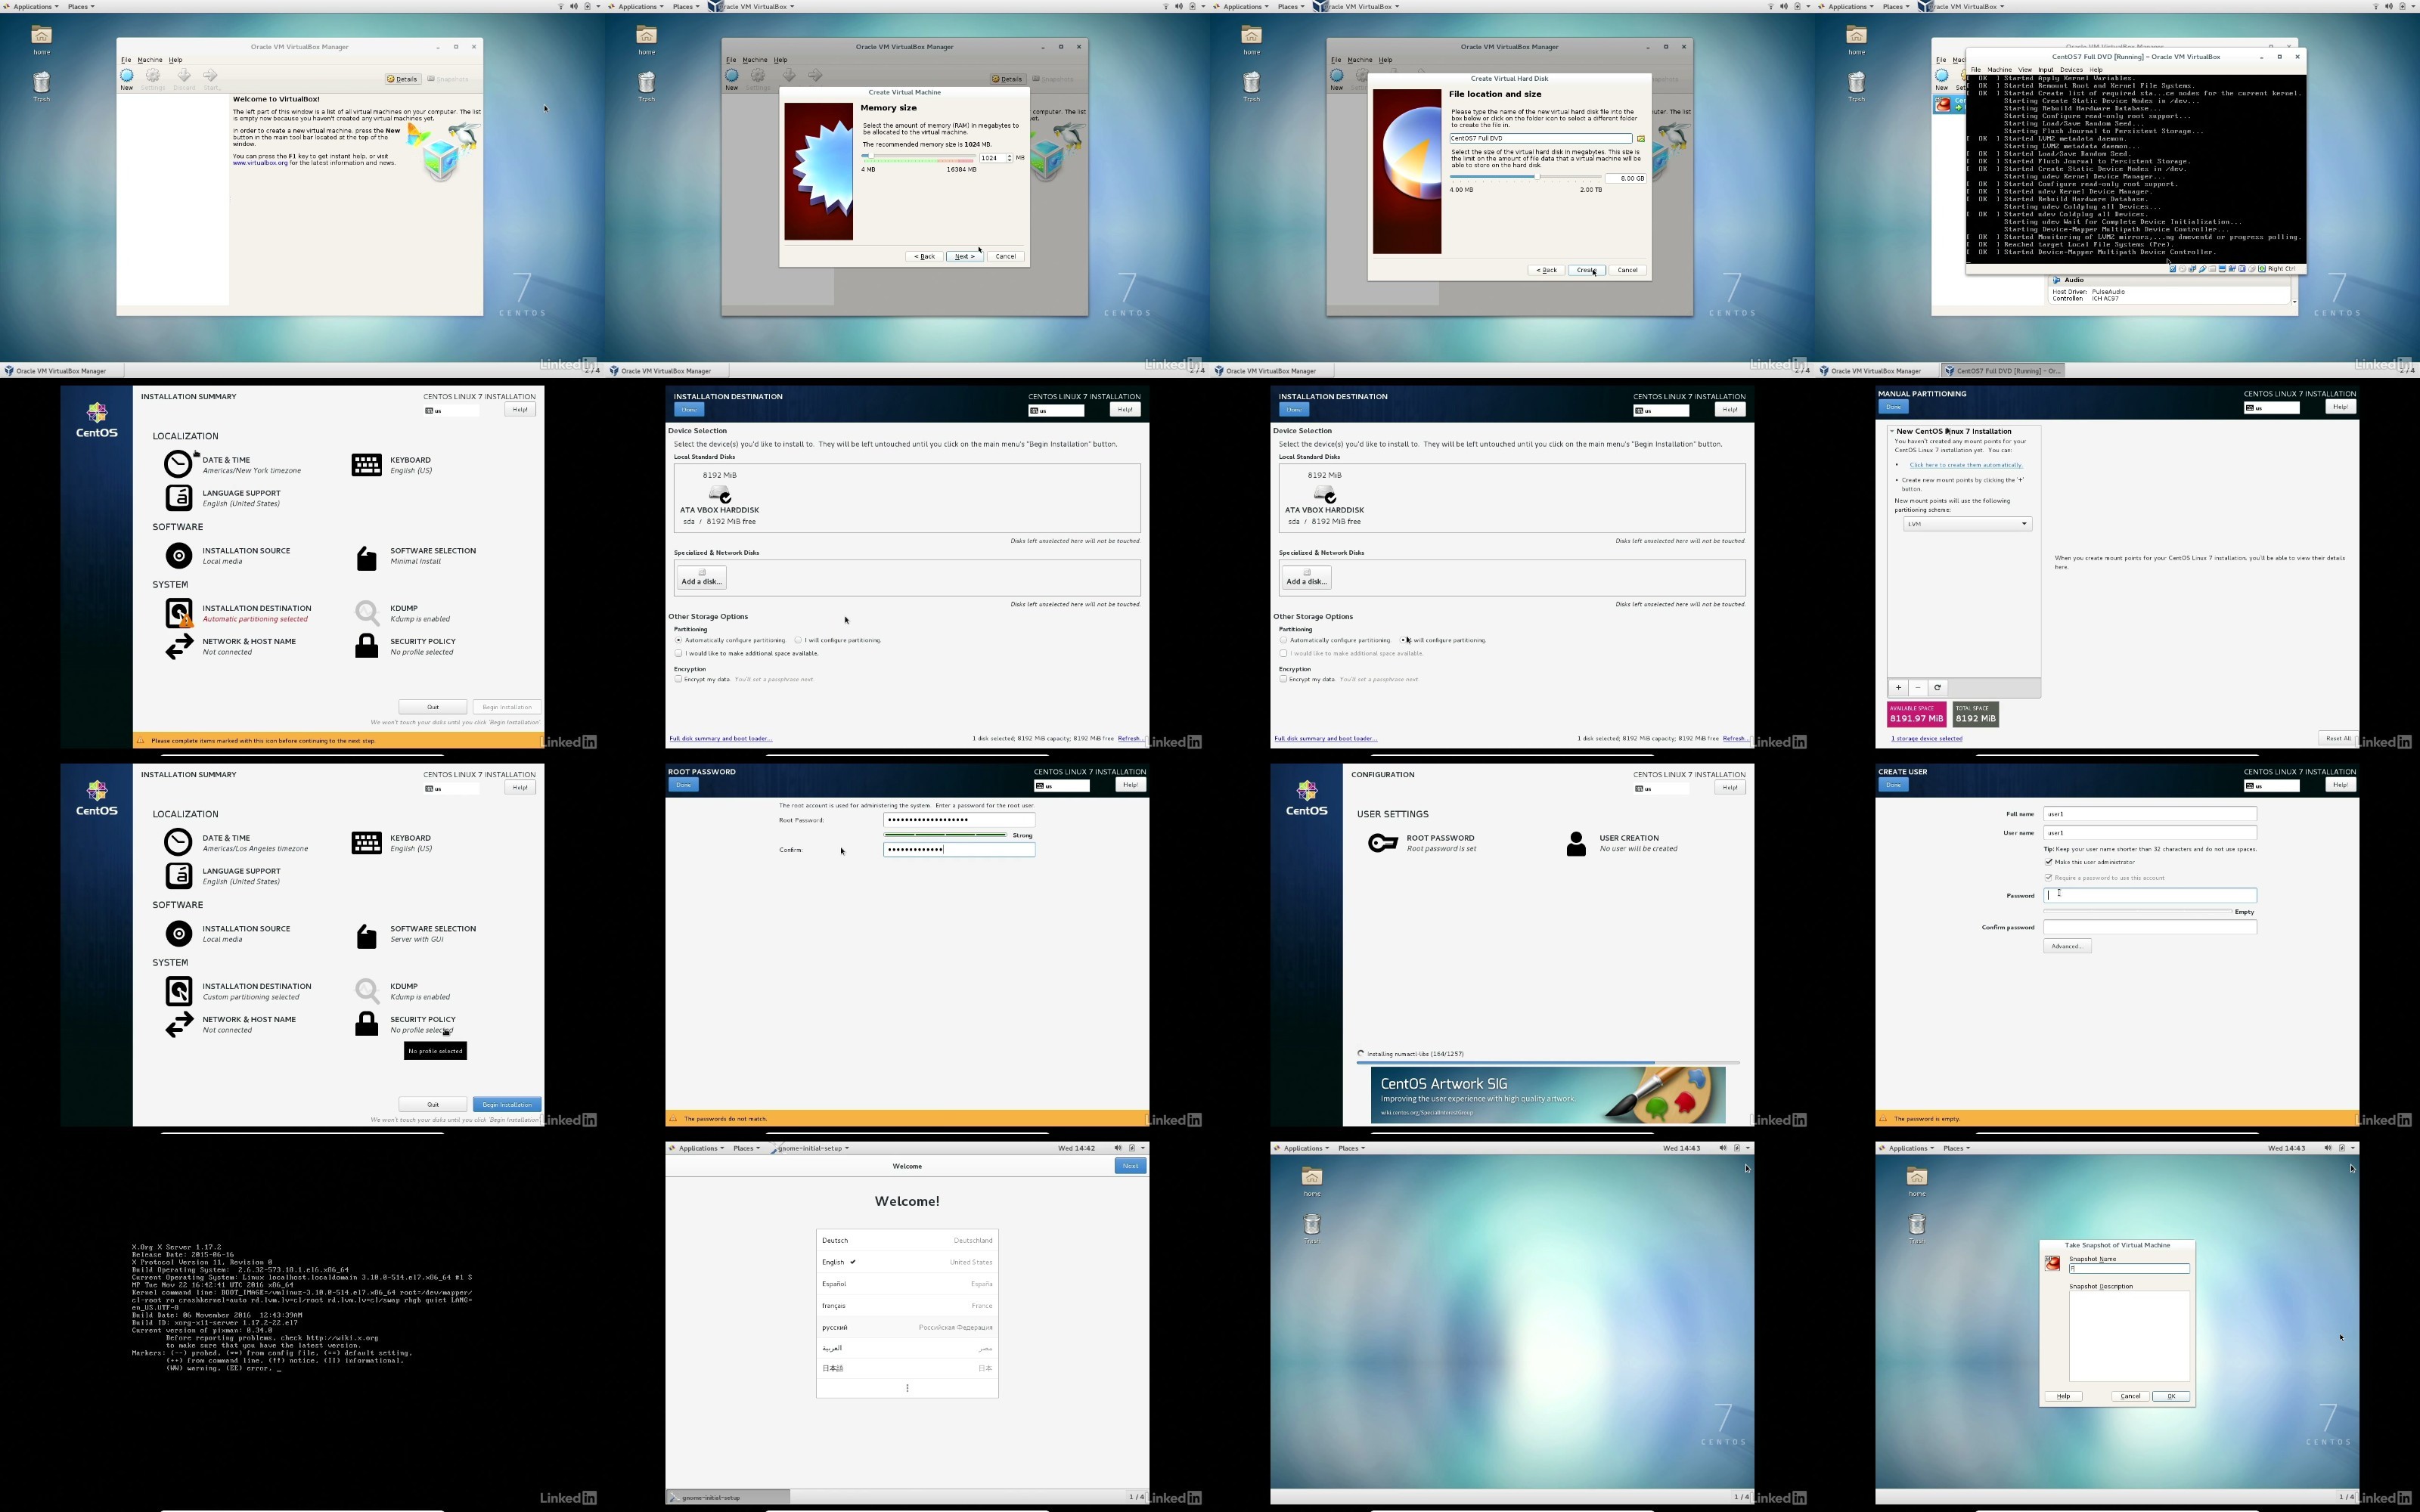2420x1512 pixels.
Task: Select the Español language row
Action: pos(907,1284)
